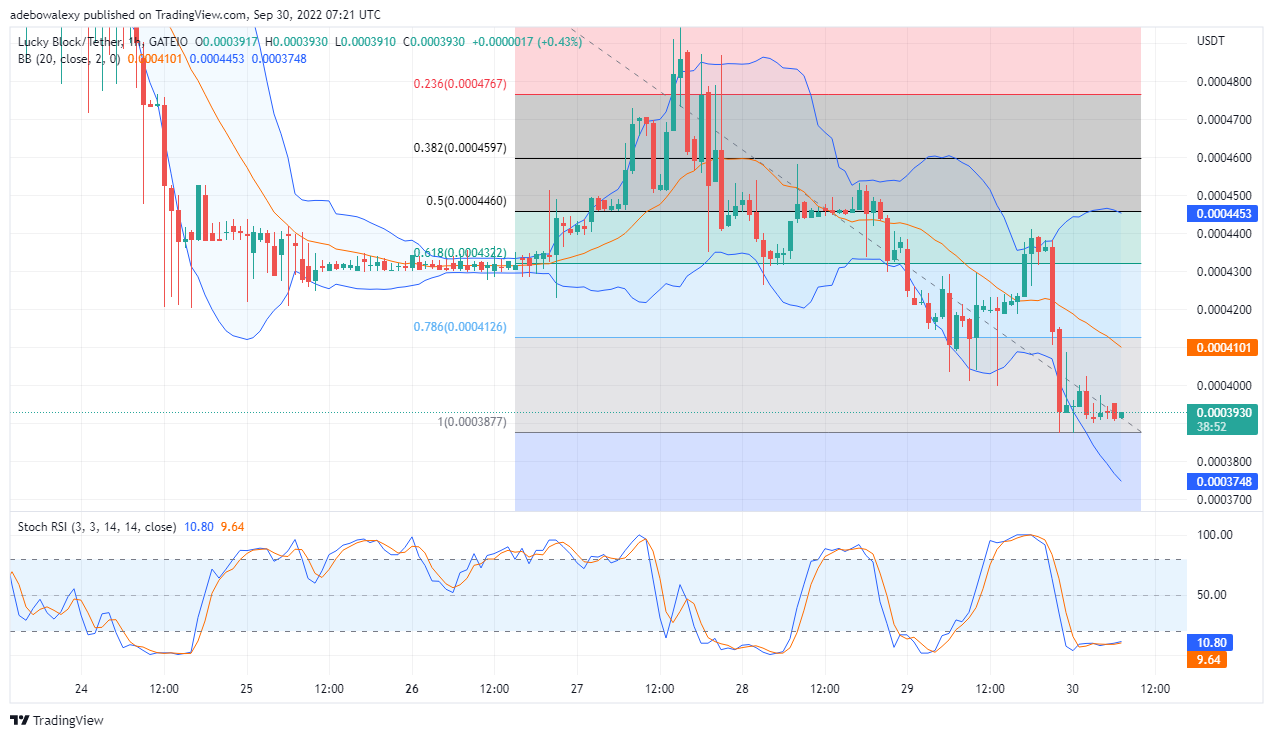The width and height of the screenshot is (1273, 738).
Task: Click the 0.0004300 price axis label
Action: 1224,272
